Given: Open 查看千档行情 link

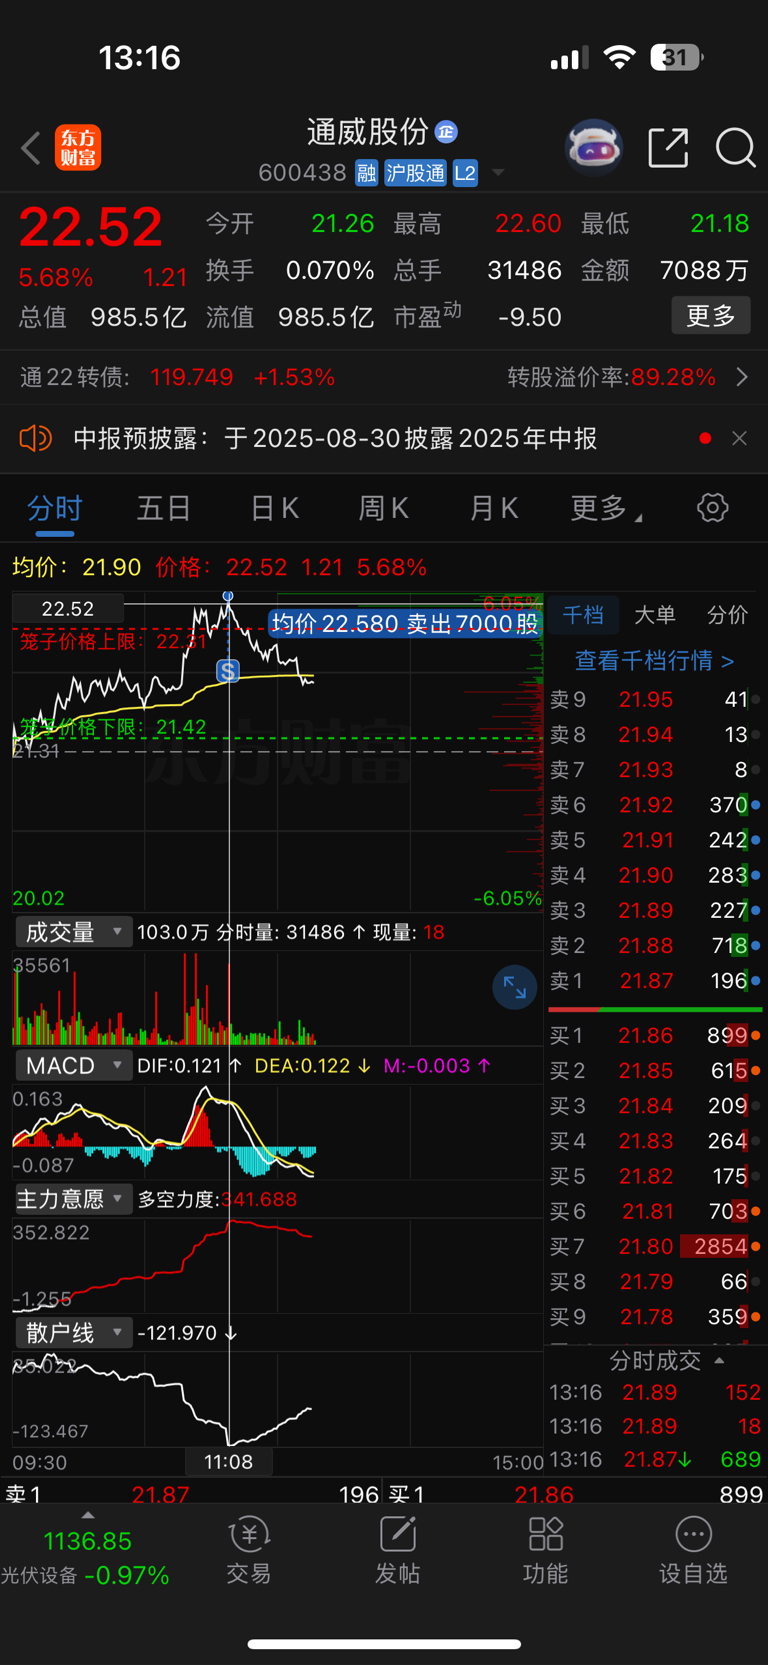Looking at the screenshot, I should click(x=654, y=660).
